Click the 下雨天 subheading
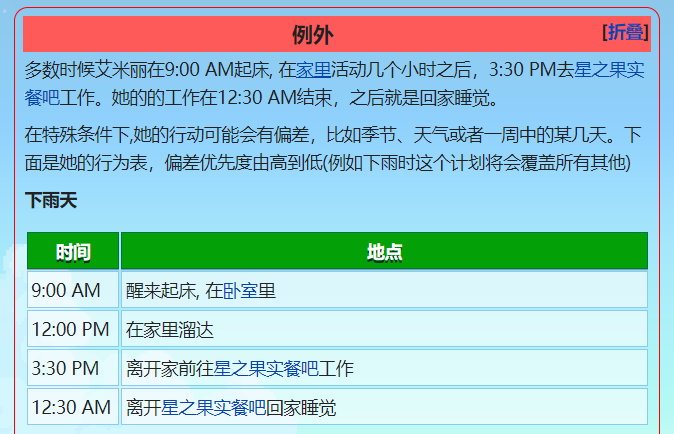Image resolution: width=674 pixels, height=434 pixels. click(51, 201)
